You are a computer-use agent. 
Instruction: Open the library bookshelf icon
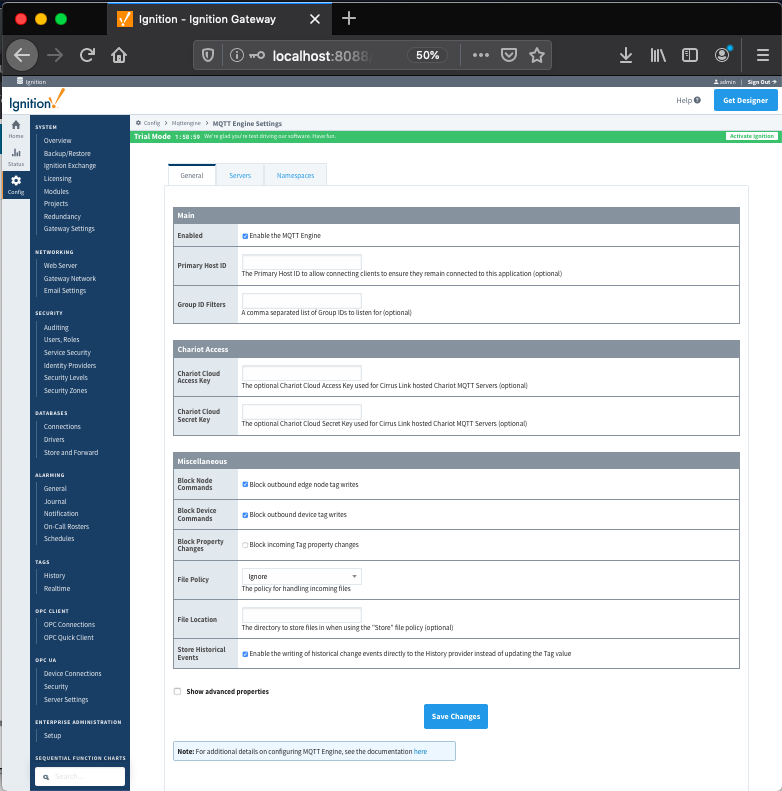tap(658, 54)
